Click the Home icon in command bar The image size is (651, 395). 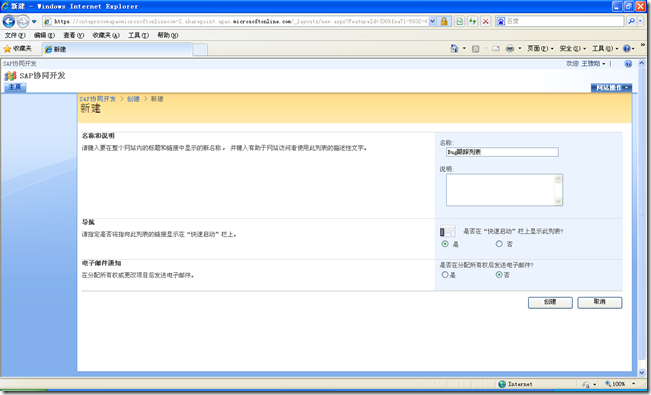pyautogui.click(x=454, y=49)
